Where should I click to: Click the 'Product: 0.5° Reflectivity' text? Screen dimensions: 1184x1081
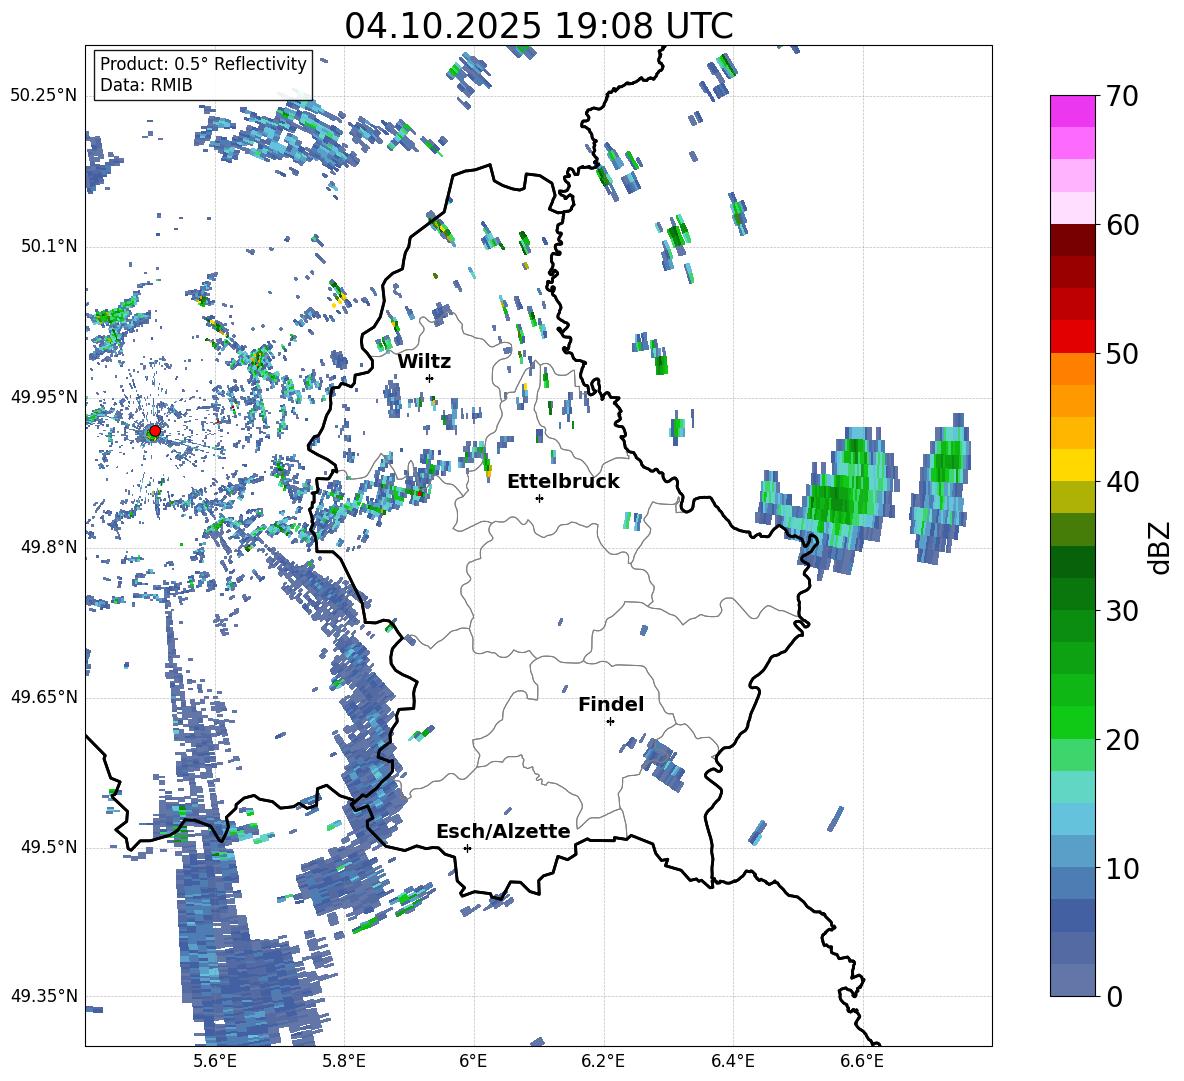(x=203, y=64)
